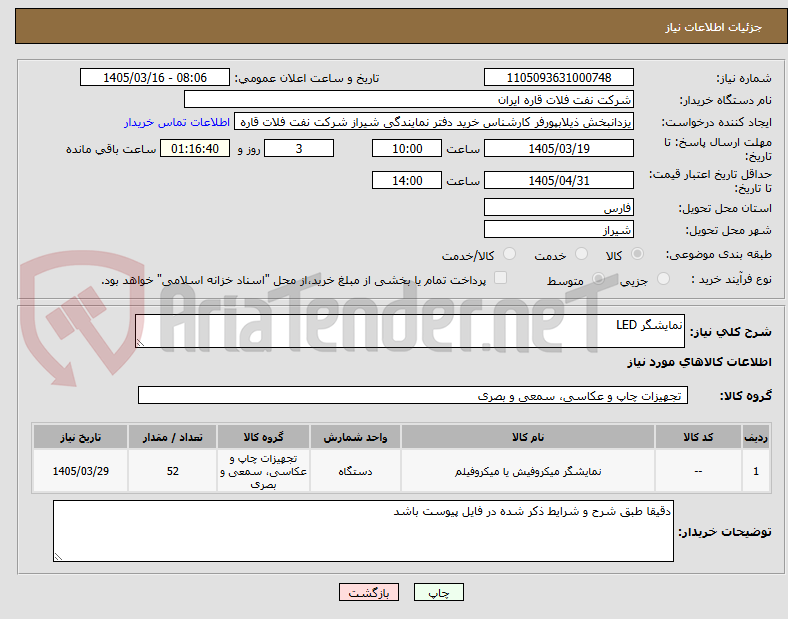Click the item code cell showing --
The image size is (788, 619).
pyautogui.click(x=698, y=471)
